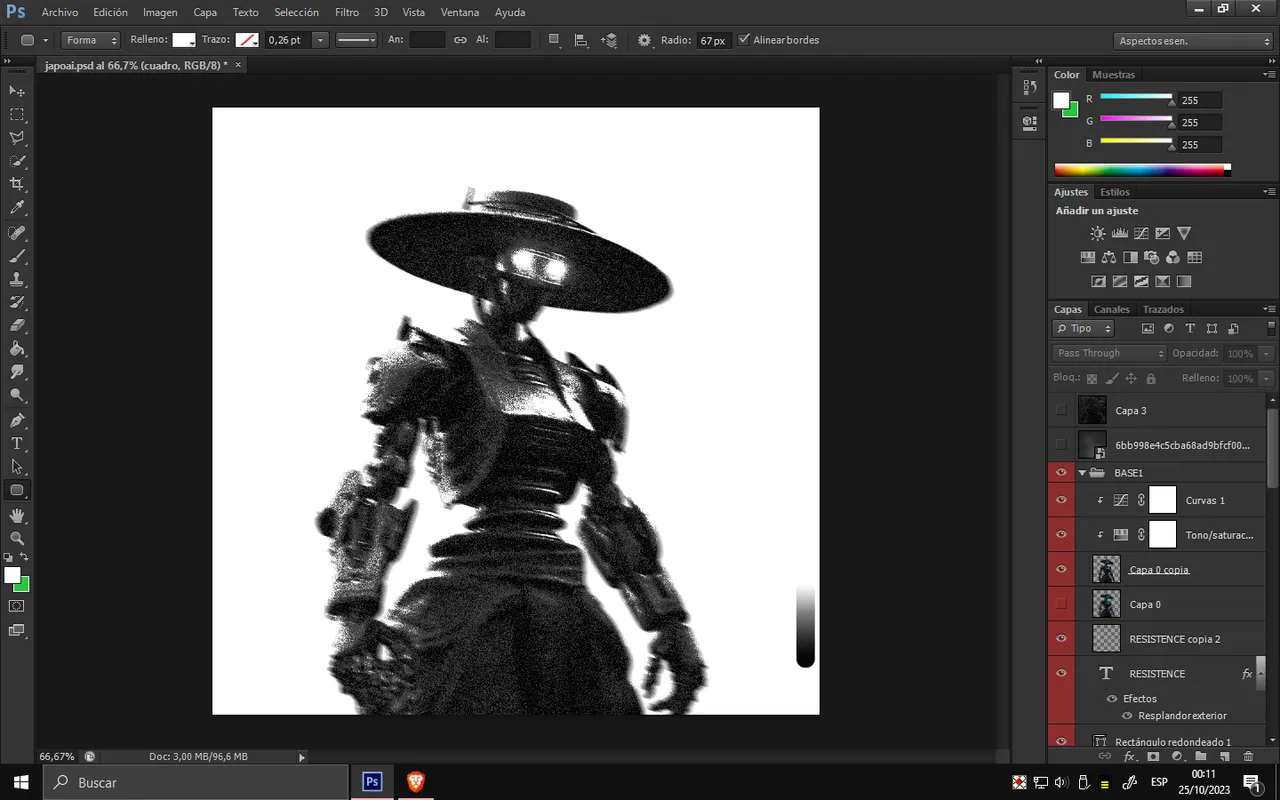
Task: Click the Windows Buscar search box
Action: point(190,782)
